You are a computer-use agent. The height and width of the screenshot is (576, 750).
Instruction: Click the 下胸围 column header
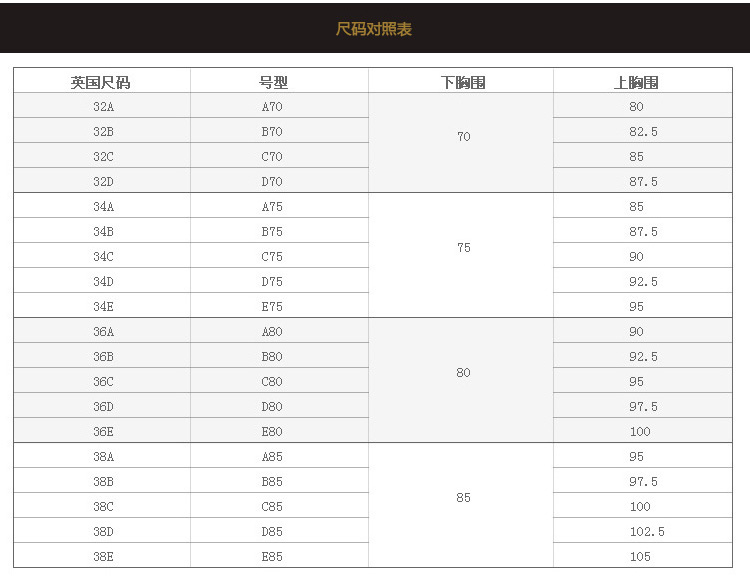click(x=463, y=82)
